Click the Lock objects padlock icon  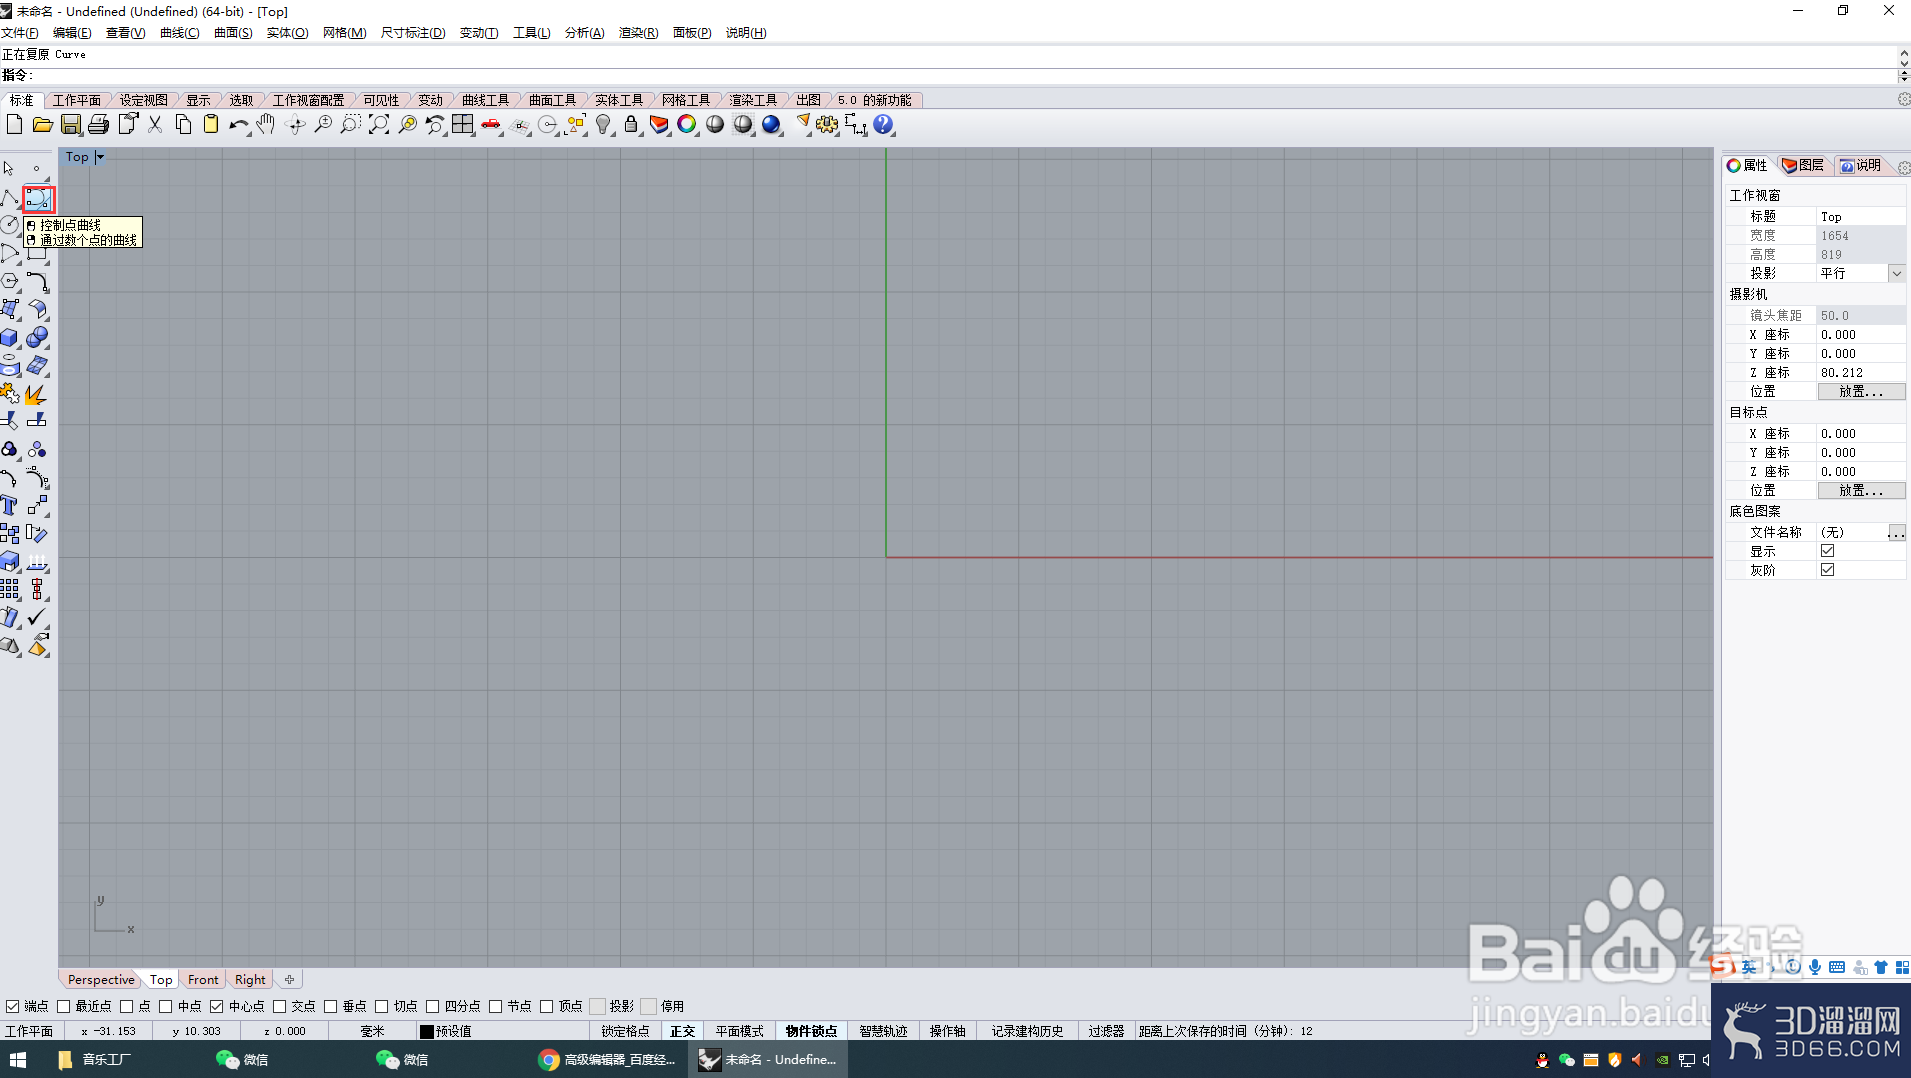[x=631, y=125]
